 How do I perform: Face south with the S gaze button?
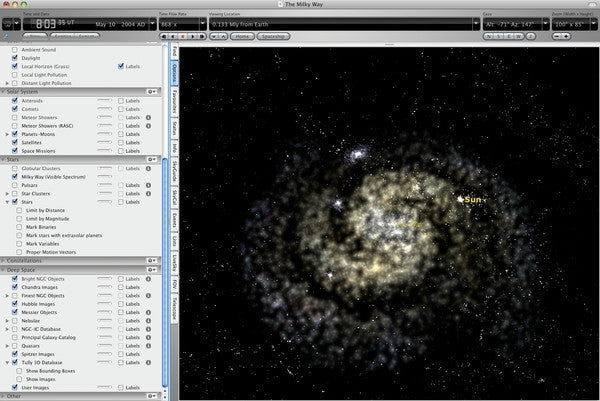point(499,36)
